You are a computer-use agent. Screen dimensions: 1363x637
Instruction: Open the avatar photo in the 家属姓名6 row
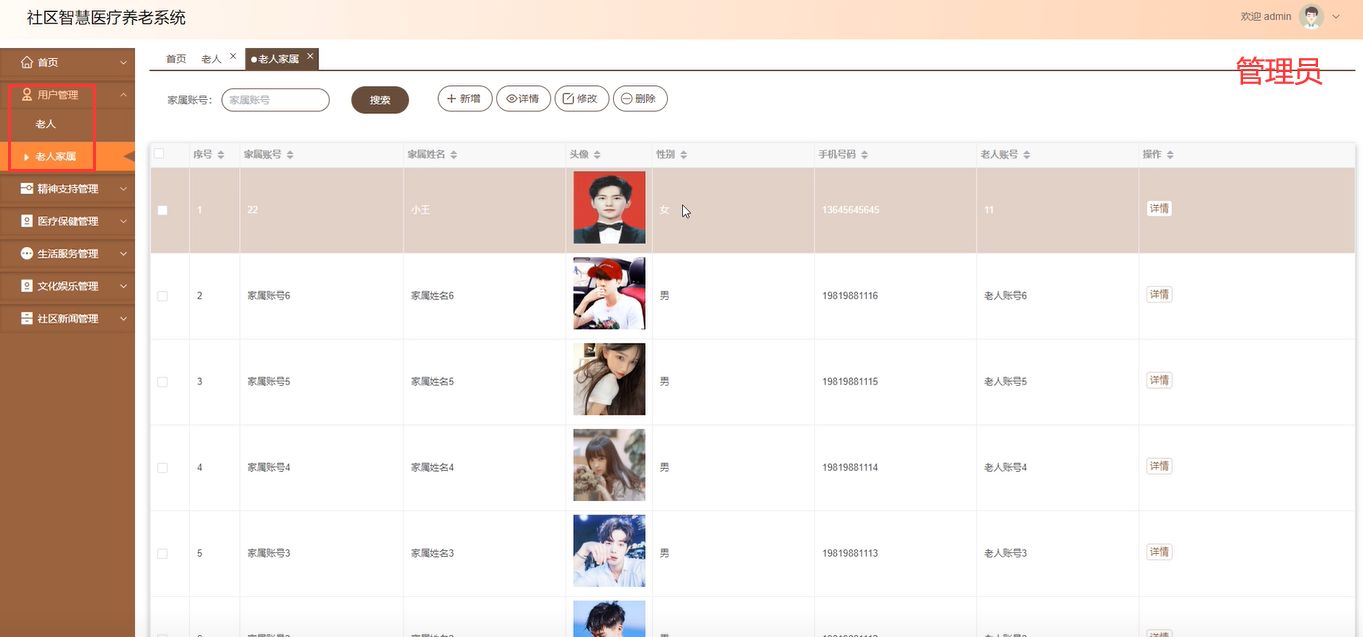(x=609, y=293)
